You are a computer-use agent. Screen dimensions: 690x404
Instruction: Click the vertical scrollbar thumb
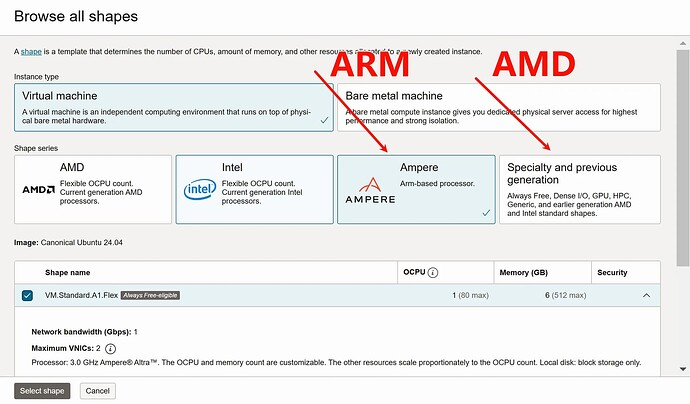(x=683, y=158)
